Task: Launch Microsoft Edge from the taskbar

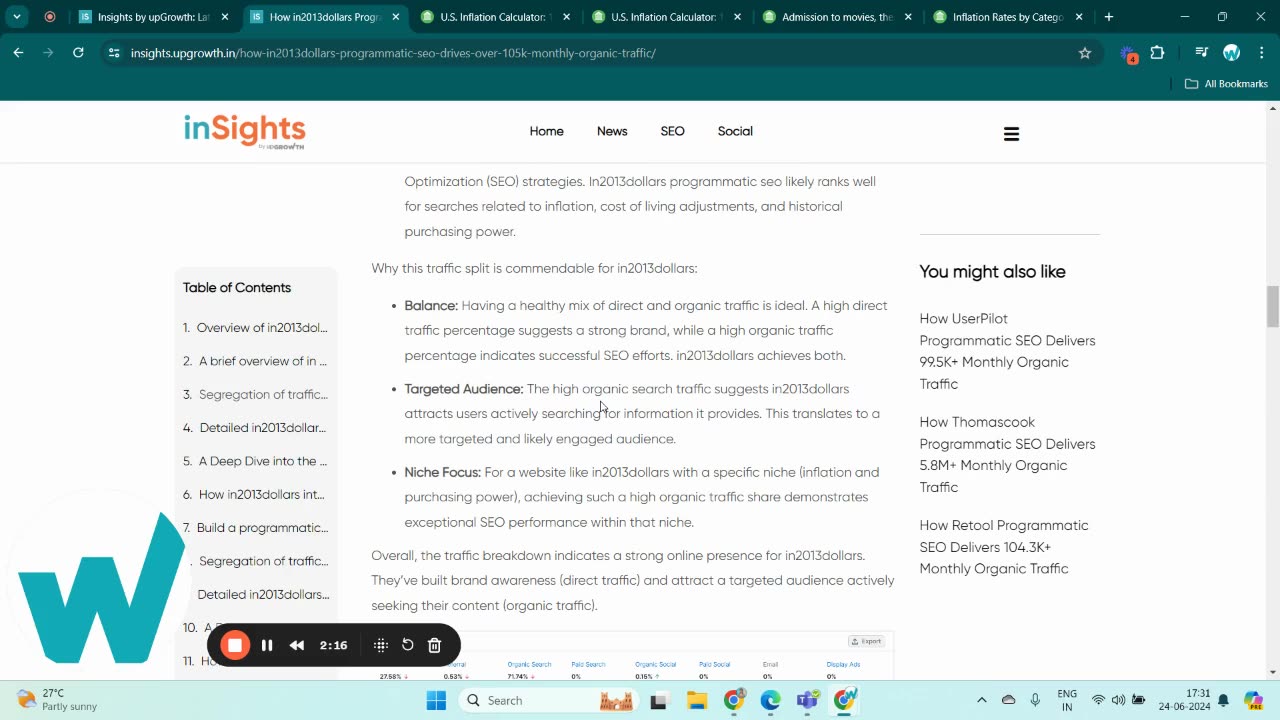Action: tap(770, 700)
